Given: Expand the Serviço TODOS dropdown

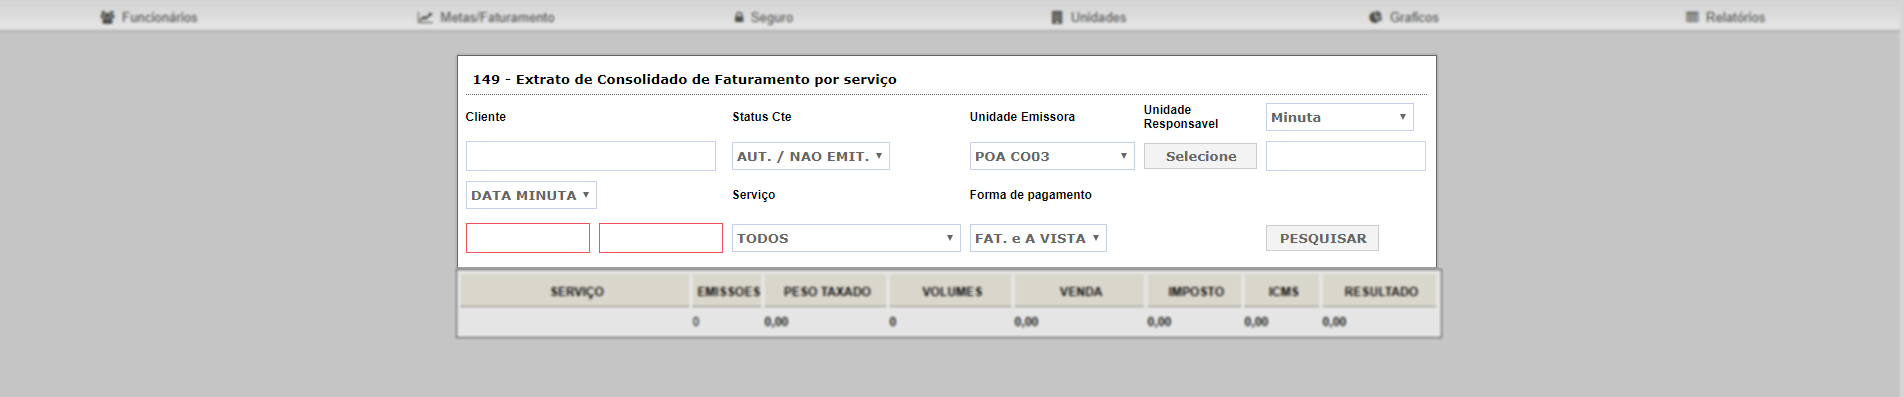Looking at the screenshot, I should coord(846,238).
